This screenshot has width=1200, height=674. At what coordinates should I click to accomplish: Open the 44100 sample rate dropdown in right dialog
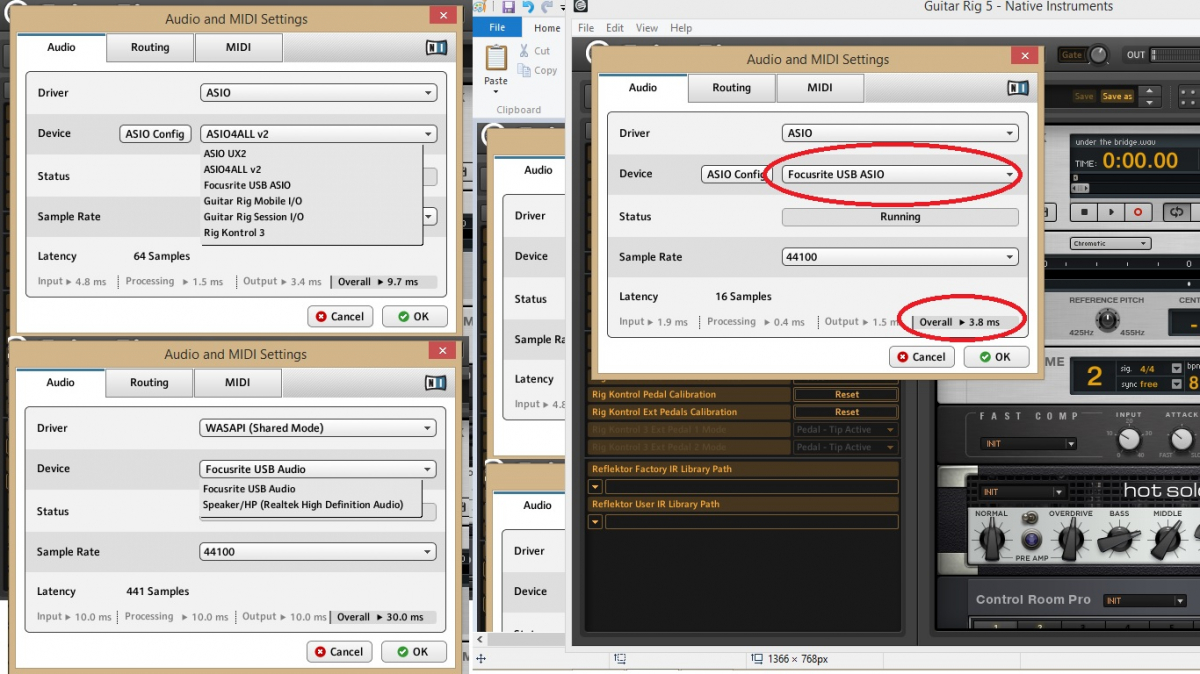tap(899, 257)
